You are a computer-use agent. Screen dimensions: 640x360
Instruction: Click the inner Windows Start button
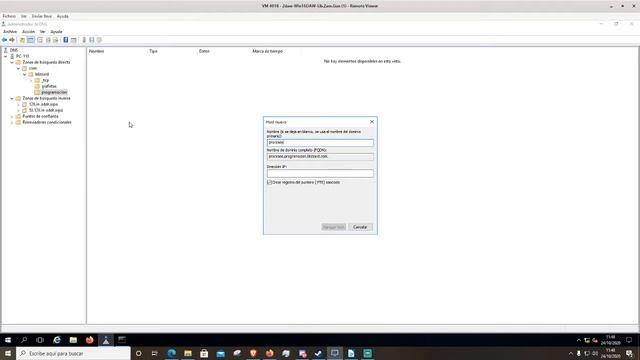[8, 340]
